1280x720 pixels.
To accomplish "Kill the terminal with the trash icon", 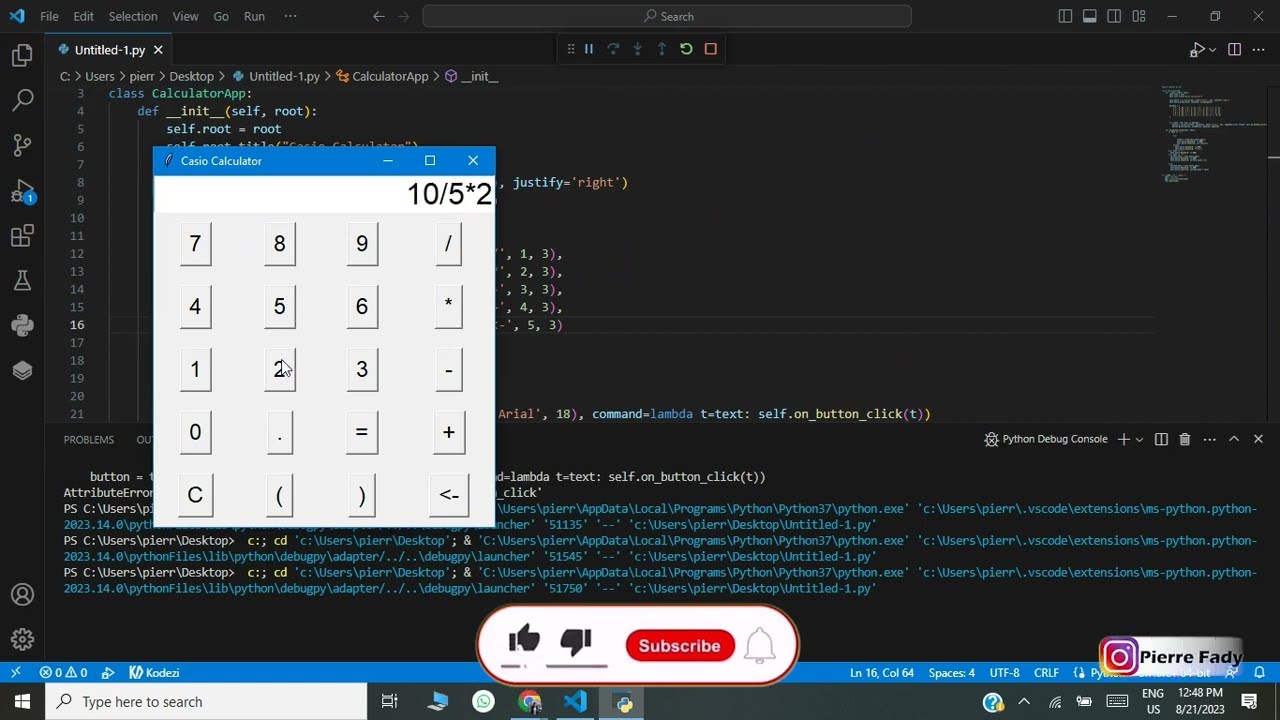I will 1185,439.
